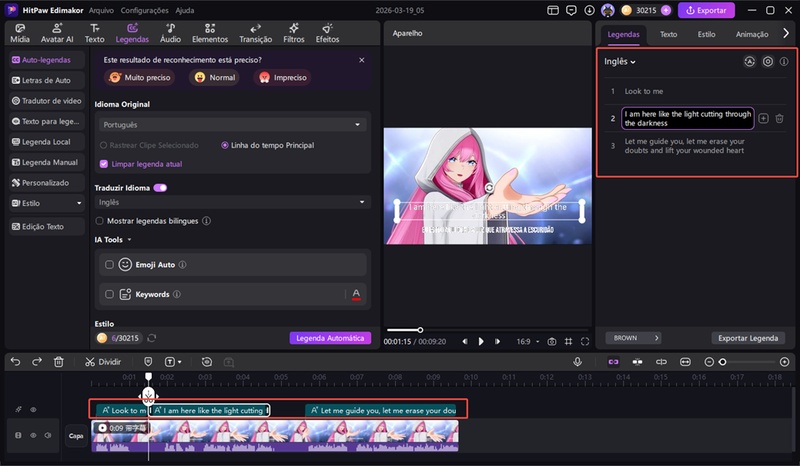Expand the Estilo sidebar item
Viewport: 800px width, 466px height.
pos(46,203)
